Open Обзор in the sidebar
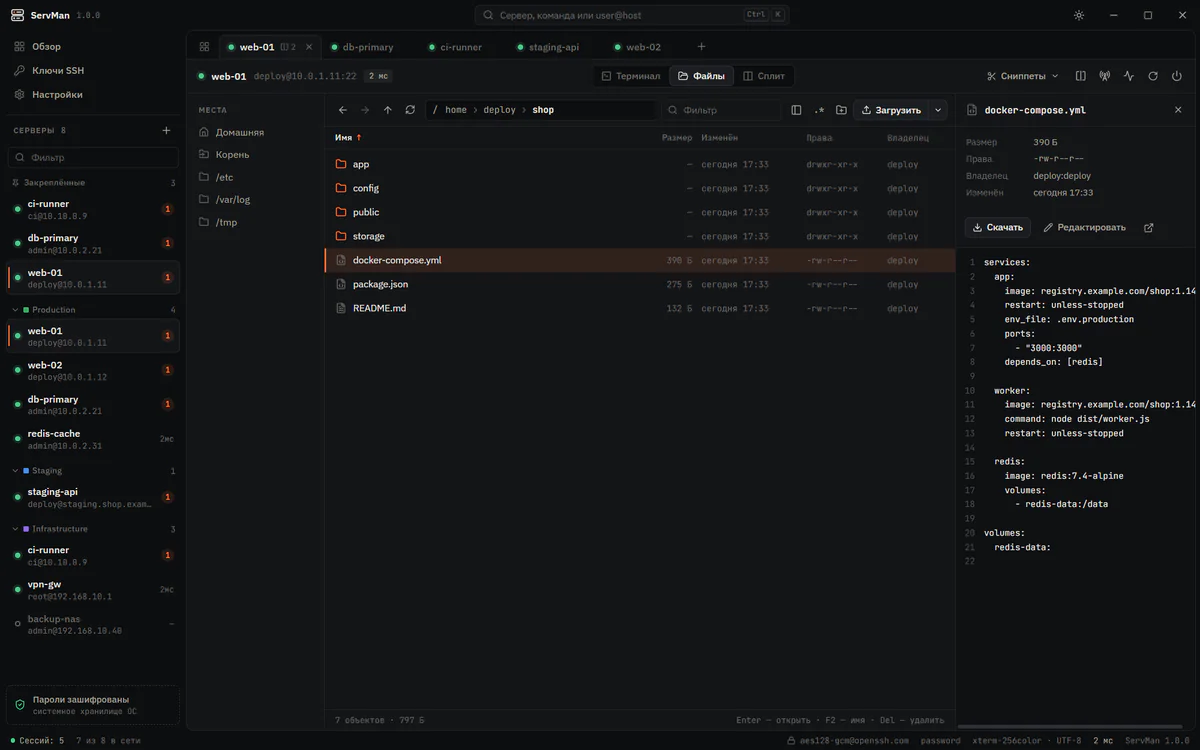 (x=93, y=47)
